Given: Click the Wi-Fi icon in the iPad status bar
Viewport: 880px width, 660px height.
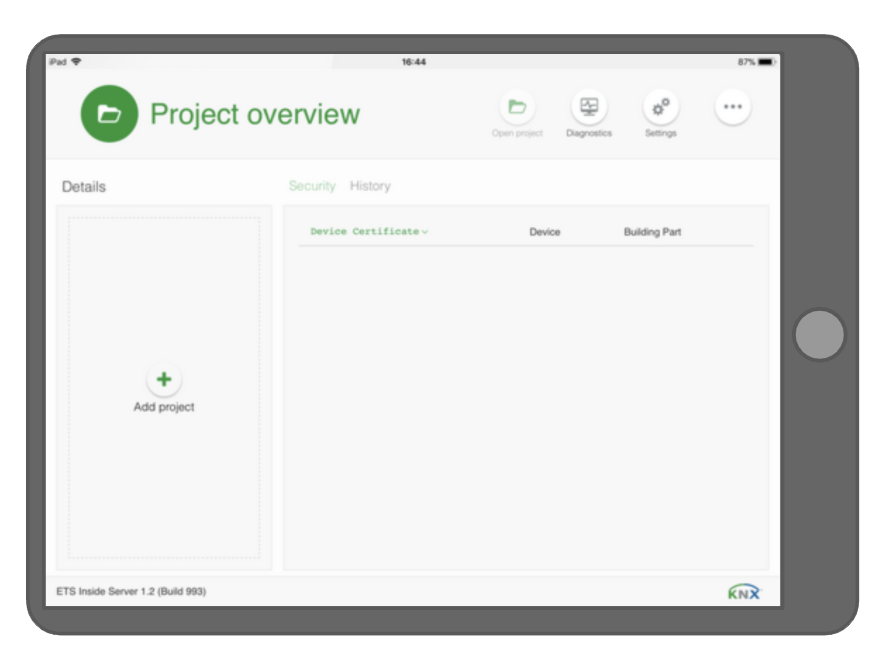Looking at the screenshot, I should tap(77, 60).
